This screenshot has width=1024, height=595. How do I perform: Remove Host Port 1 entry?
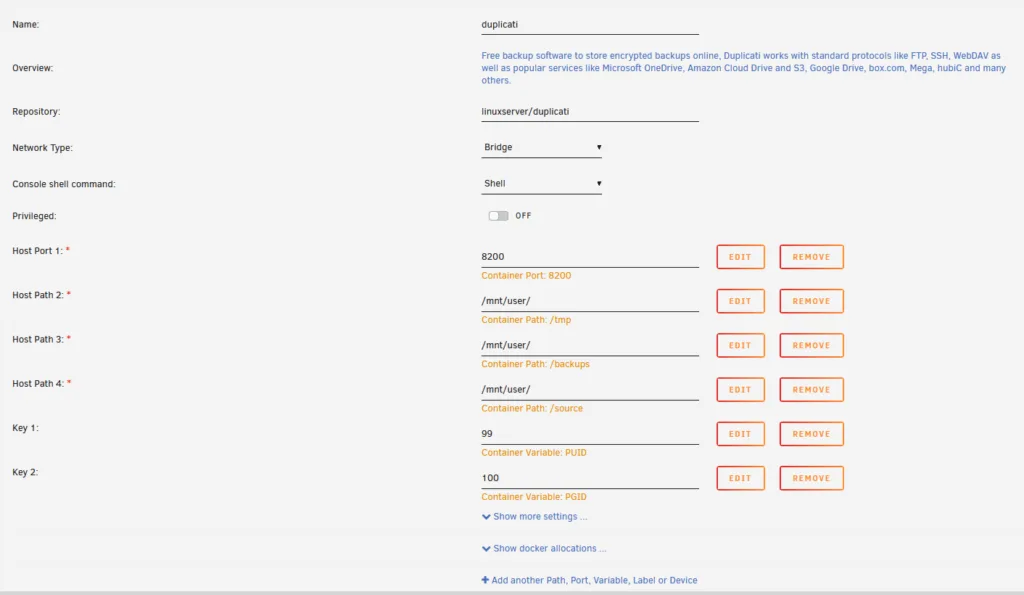tap(811, 257)
